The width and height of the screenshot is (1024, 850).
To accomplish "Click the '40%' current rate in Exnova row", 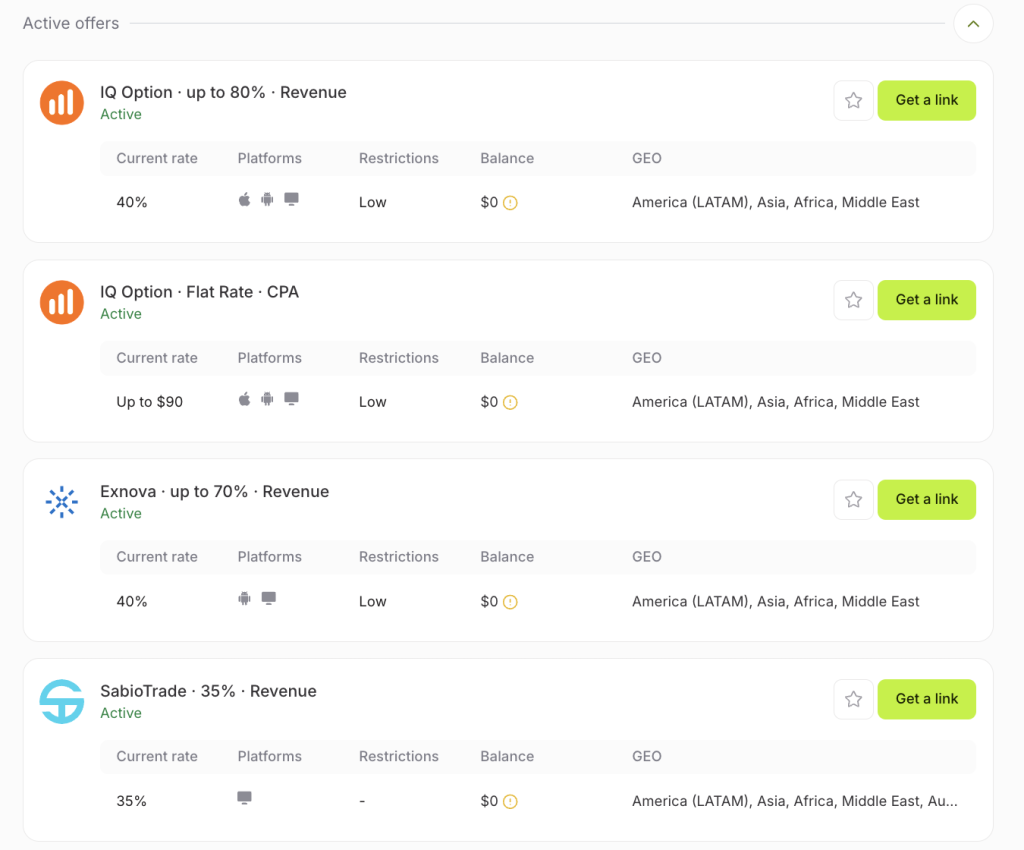I will pyautogui.click(x=131, y=601).
